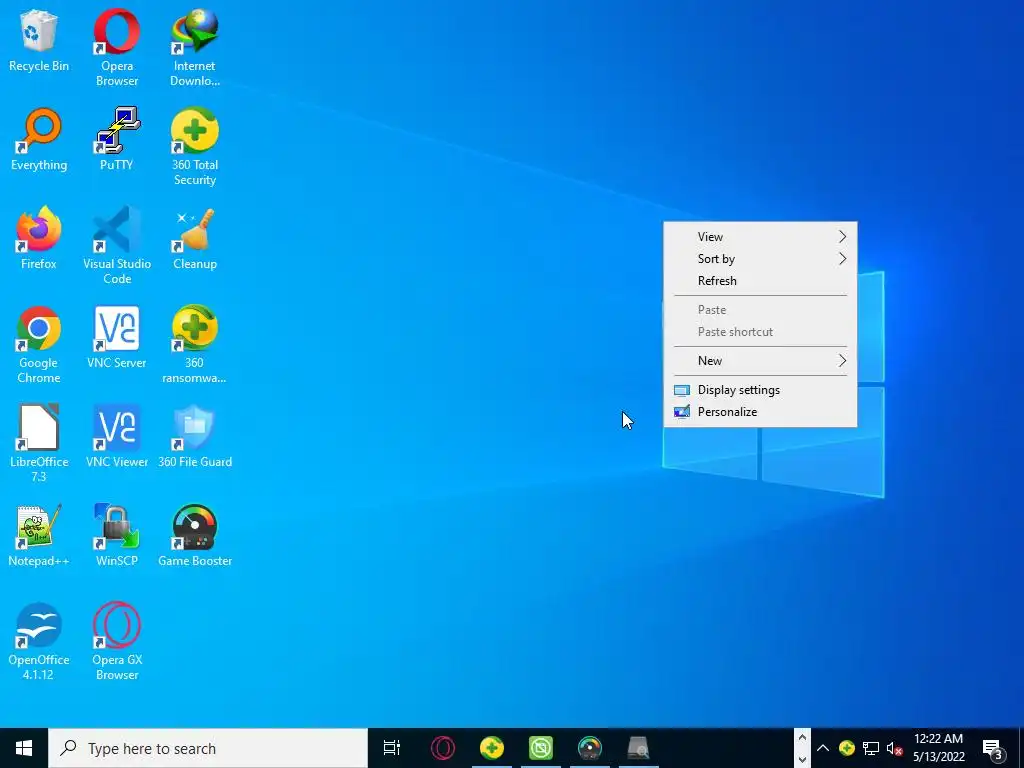Select the Google Chrome desktop shortcut
1024x768 pixels.
(x=39, y=345)
